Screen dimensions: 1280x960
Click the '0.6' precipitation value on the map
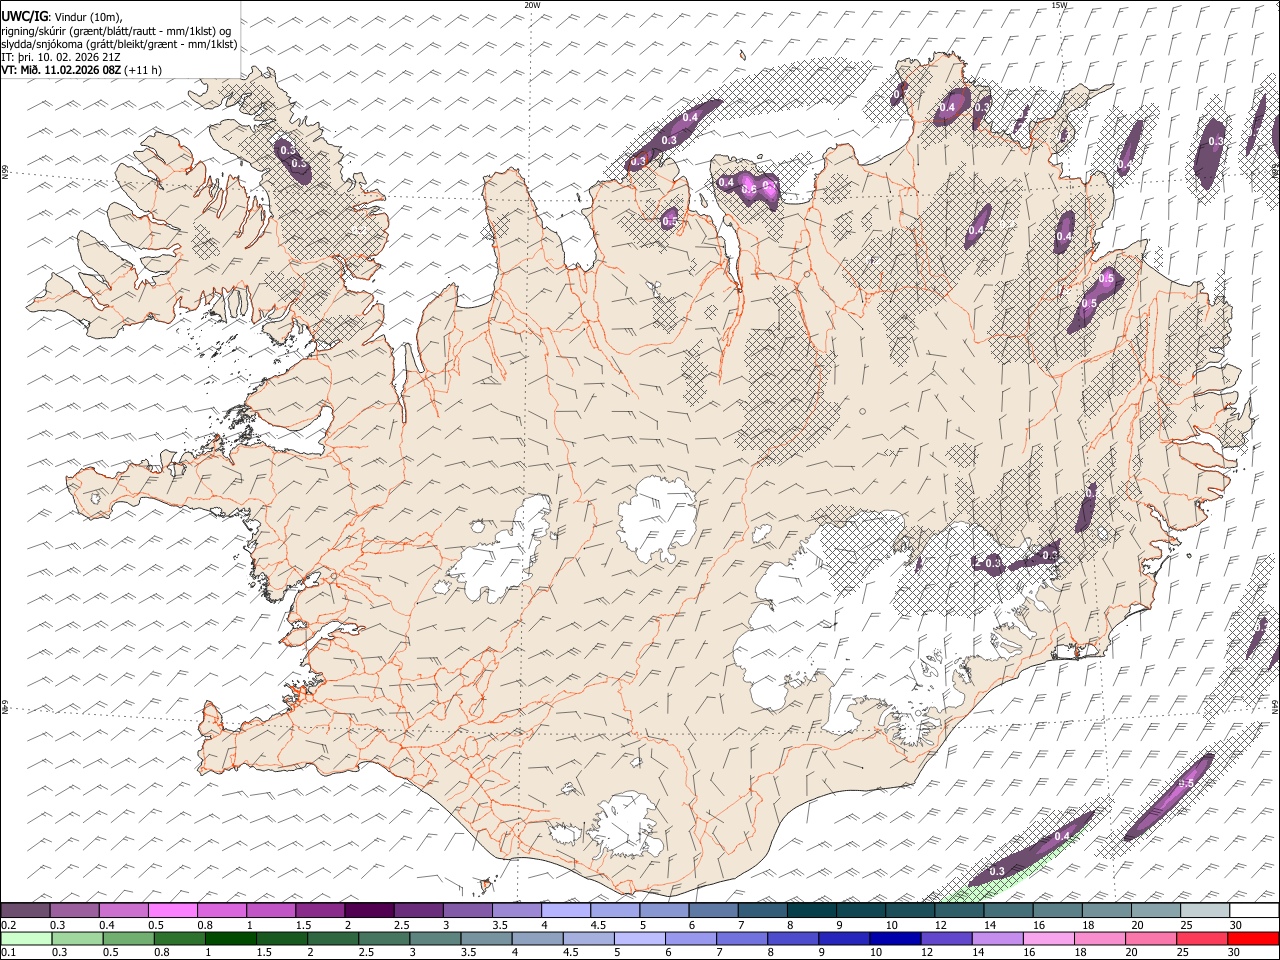point(748,189)
